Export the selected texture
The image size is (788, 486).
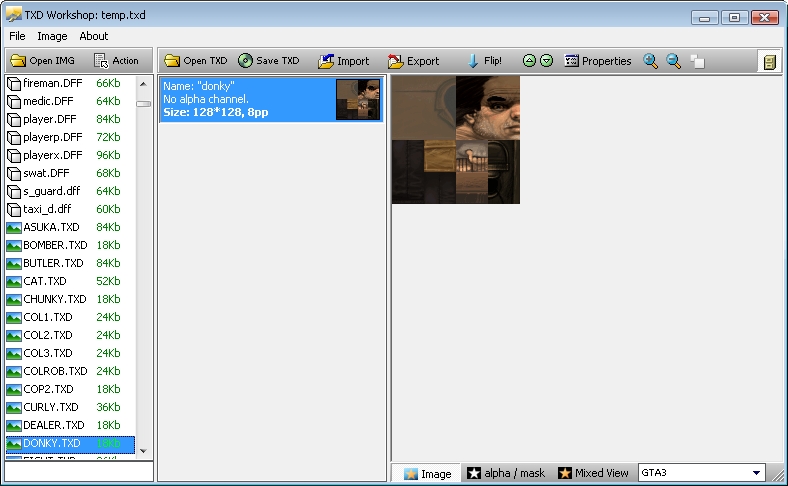tap(414, 61)
